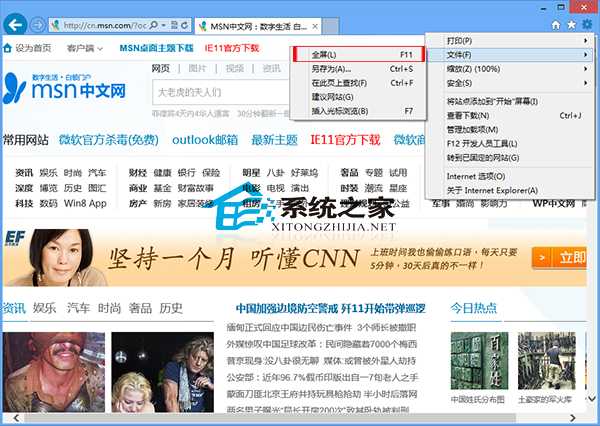Click 微软官方杀毒(免费) link
600x426 pixels.
click(109, 140)
